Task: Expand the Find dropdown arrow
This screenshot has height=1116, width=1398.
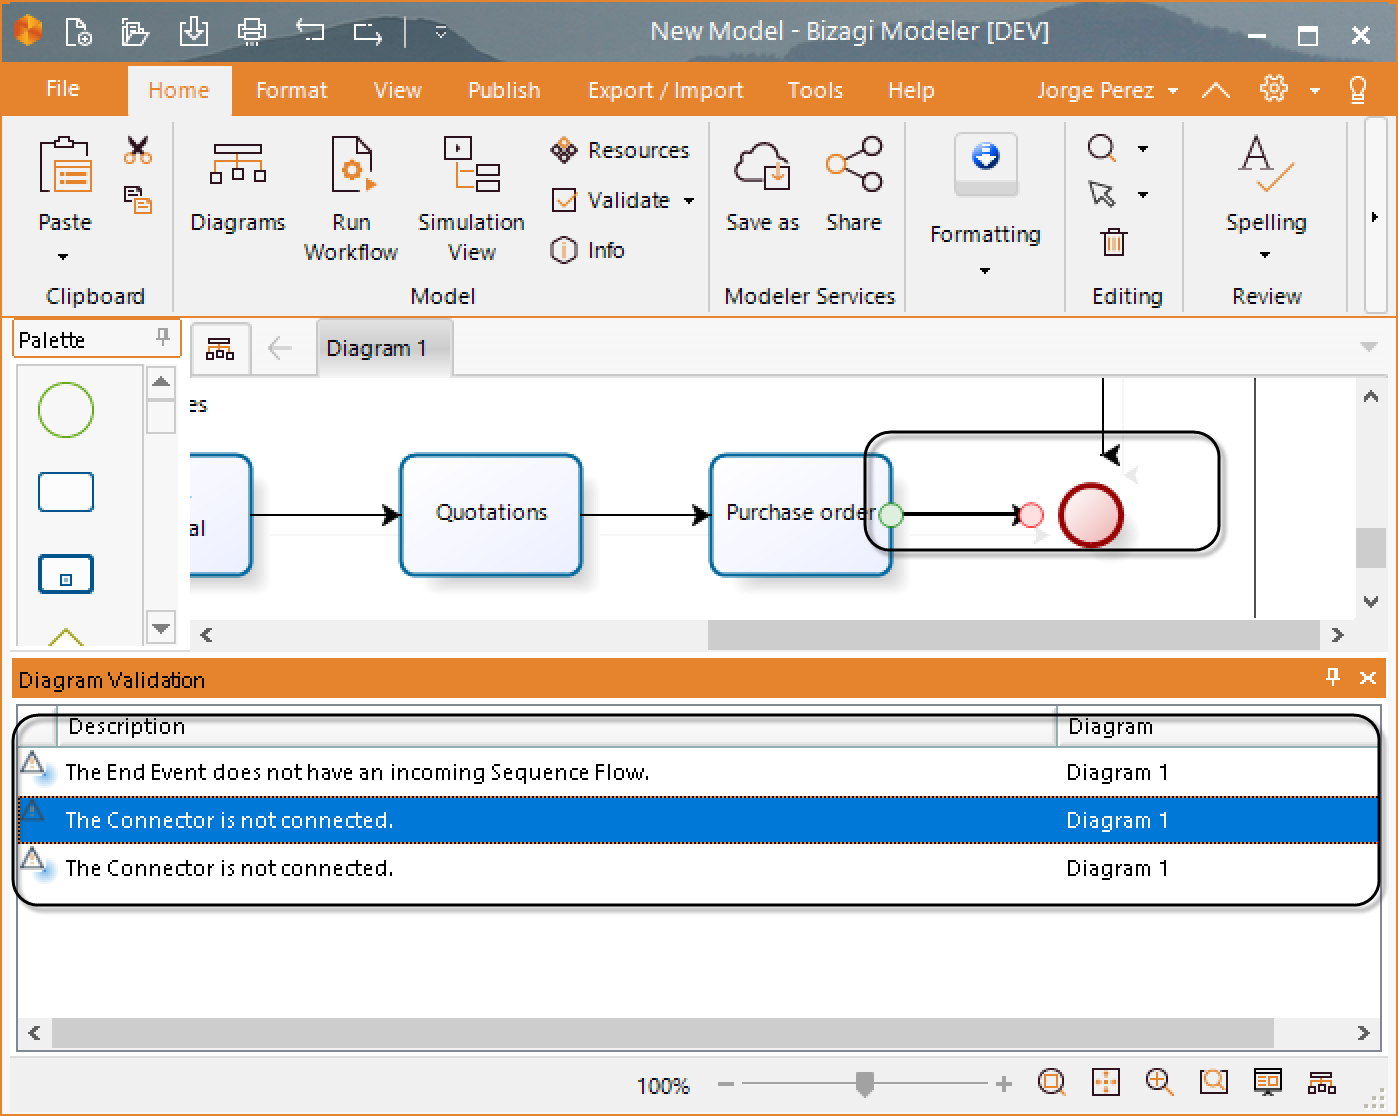Action: pyautogui.click(x=1143, y=149)
